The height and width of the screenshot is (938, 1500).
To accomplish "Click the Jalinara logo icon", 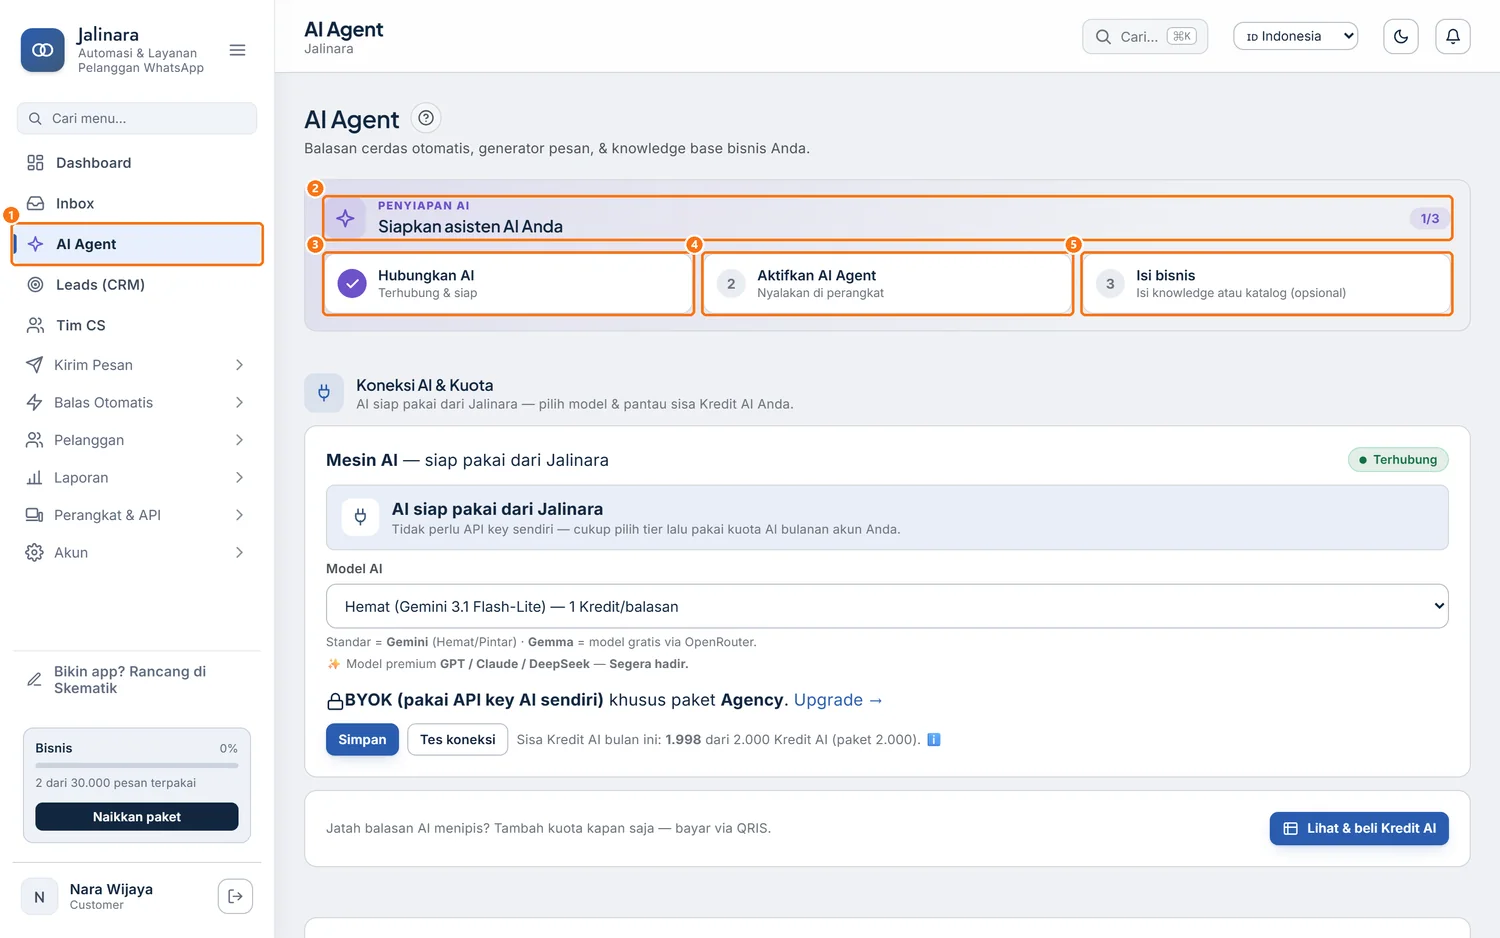I will (x=42, y=50).
